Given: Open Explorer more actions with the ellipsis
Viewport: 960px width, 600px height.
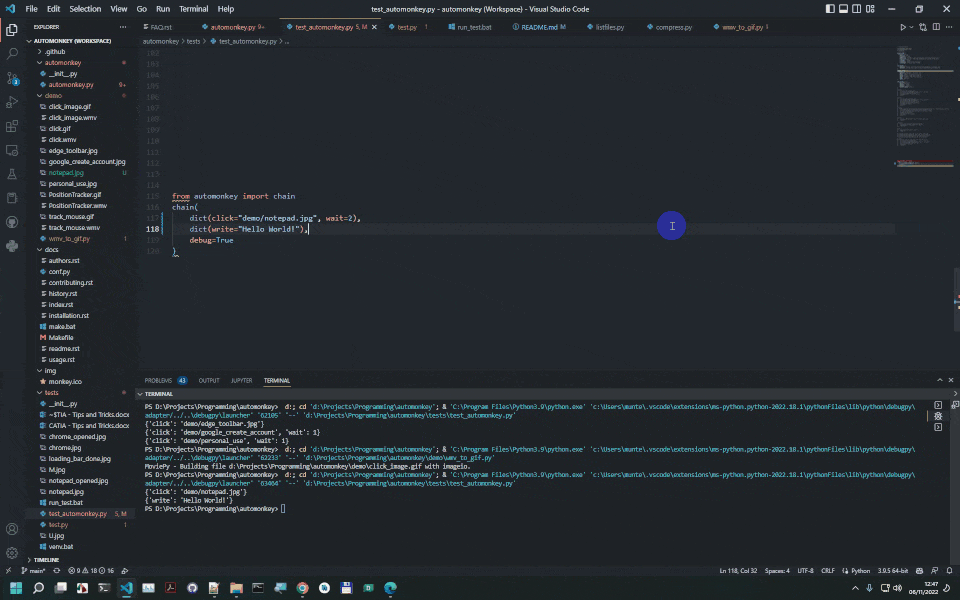Looking at the screenshot, I should point(124,27).
